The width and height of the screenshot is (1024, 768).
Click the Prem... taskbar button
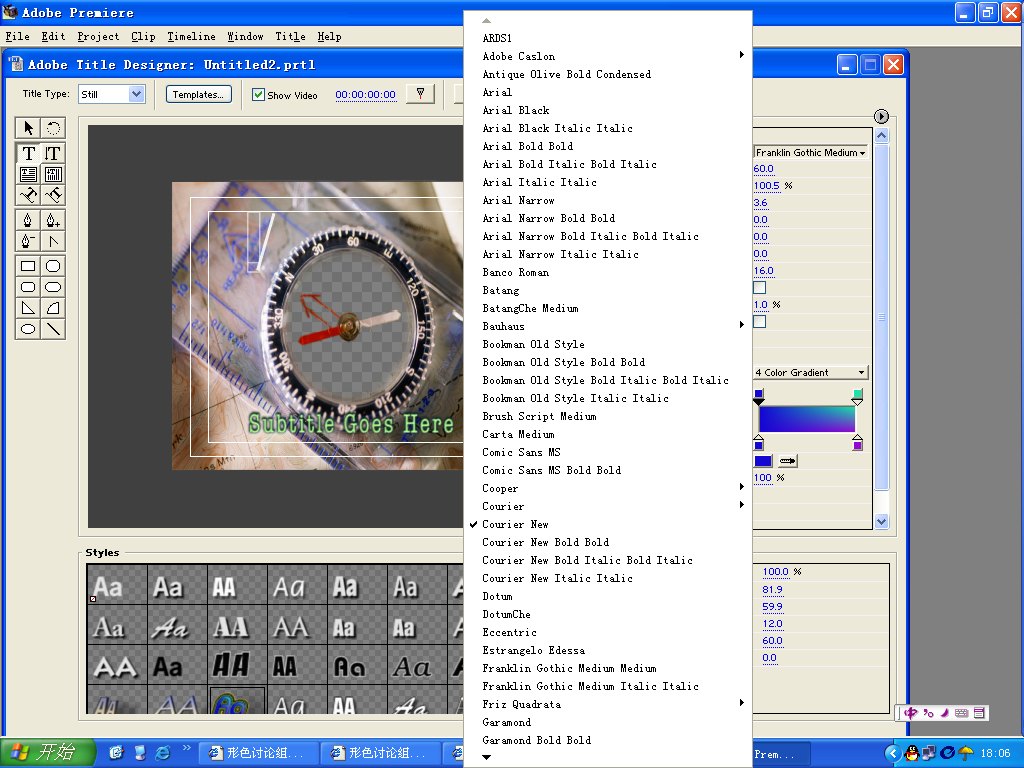click(x=781, y=754)
